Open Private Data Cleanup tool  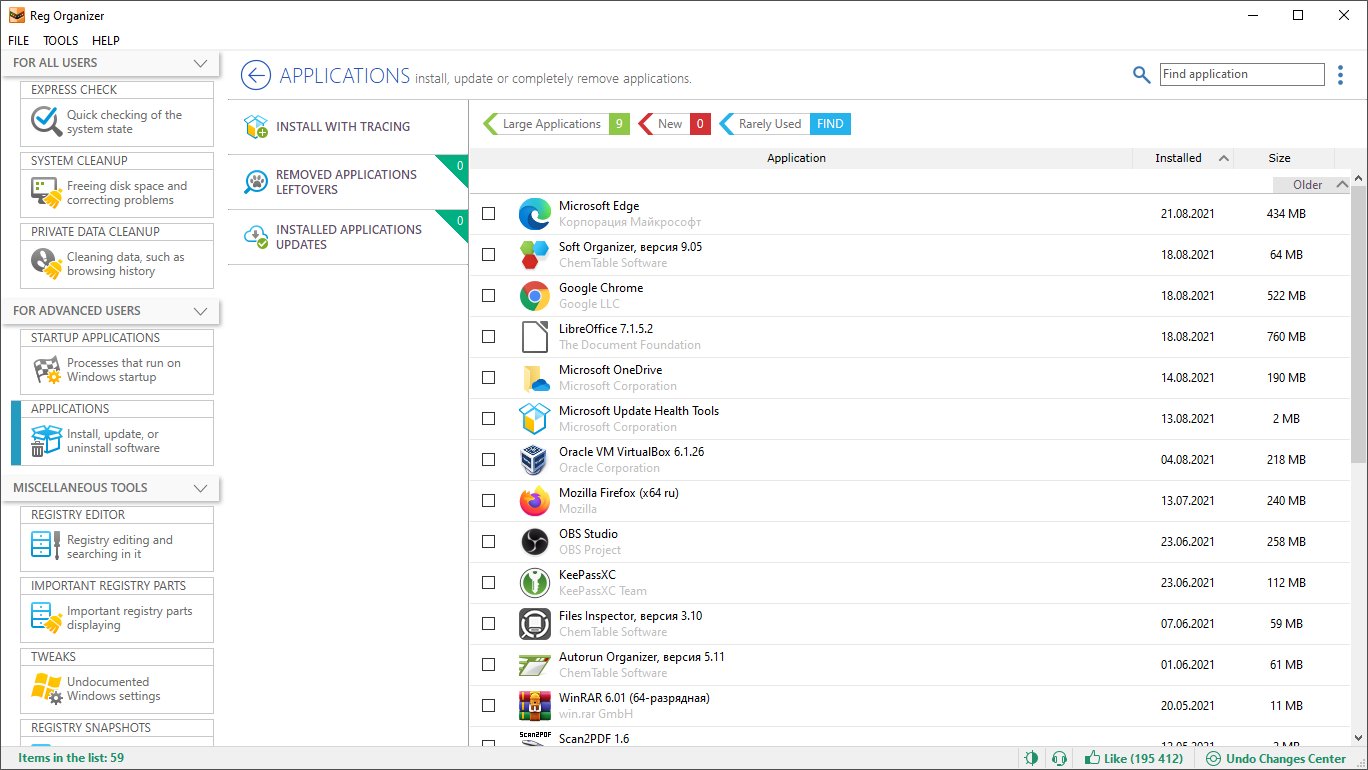(116, 262)
